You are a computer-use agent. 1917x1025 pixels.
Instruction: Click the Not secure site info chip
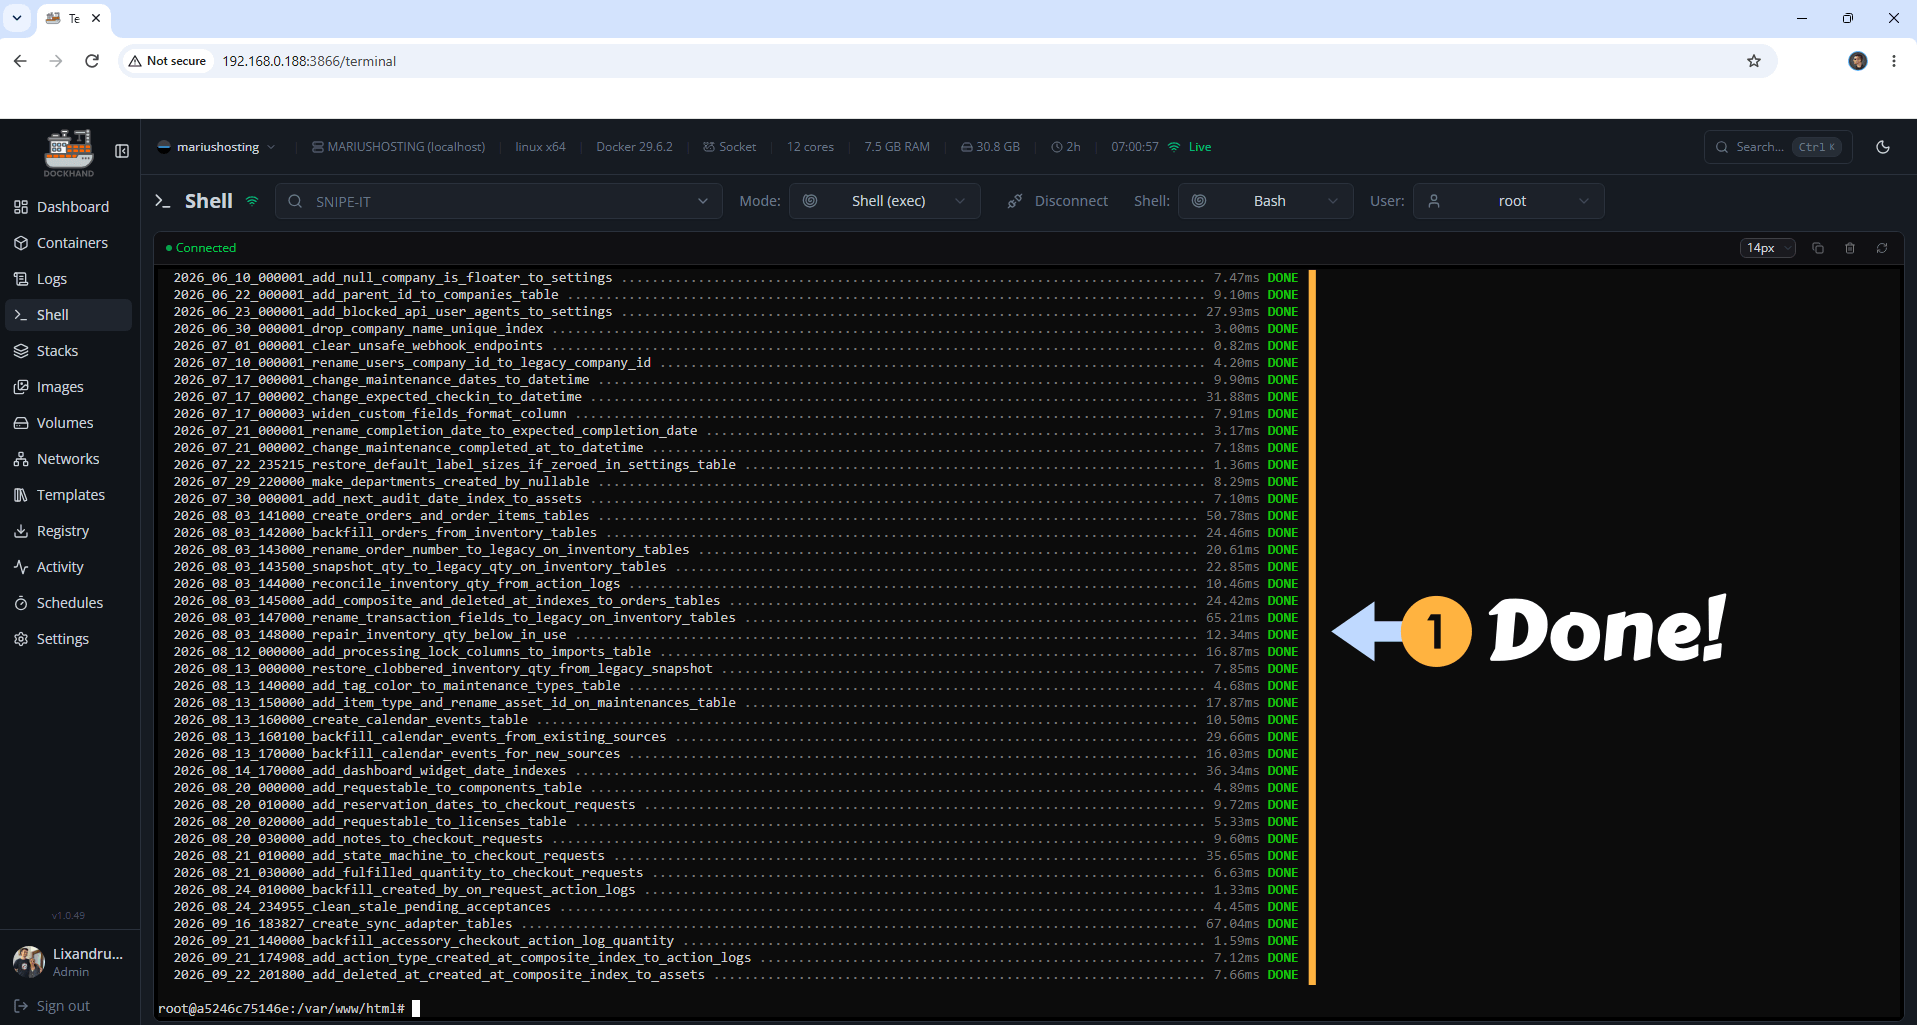coord(167,61)
